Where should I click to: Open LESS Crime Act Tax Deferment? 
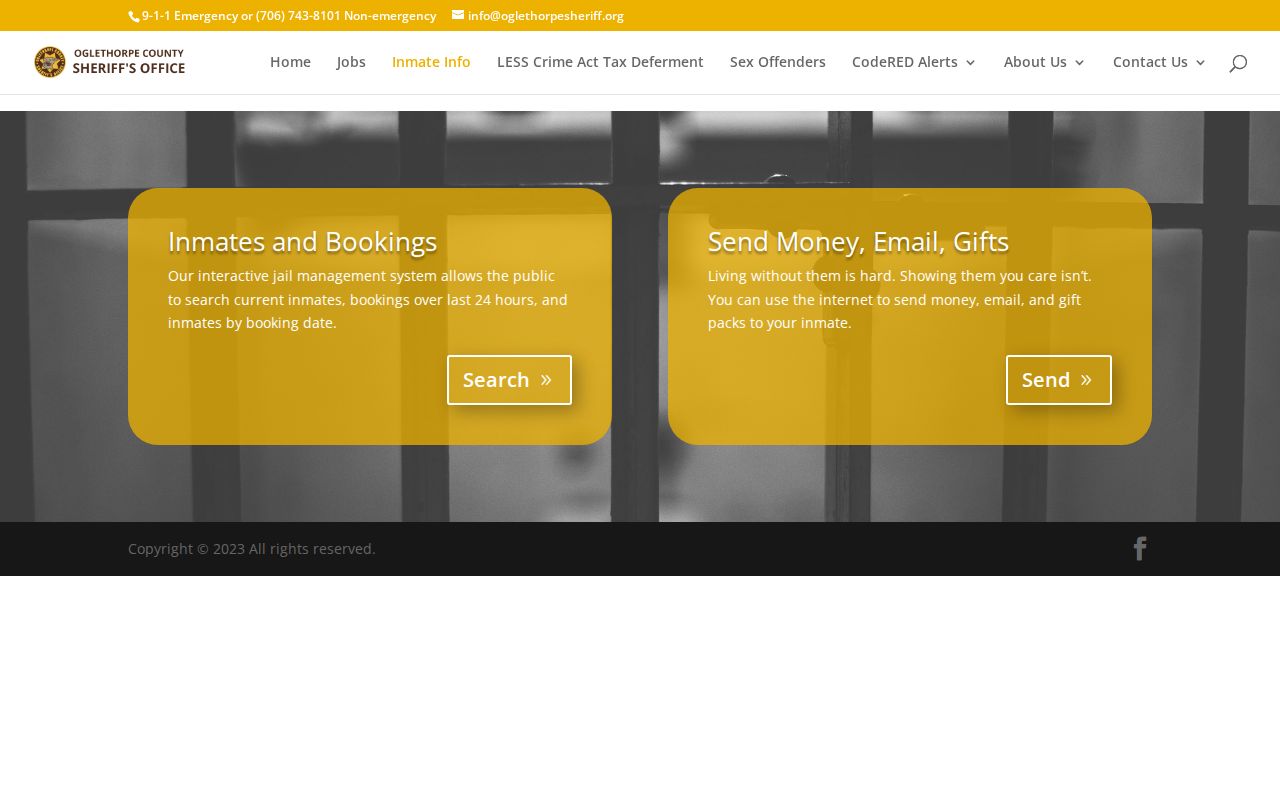(600, 62)
